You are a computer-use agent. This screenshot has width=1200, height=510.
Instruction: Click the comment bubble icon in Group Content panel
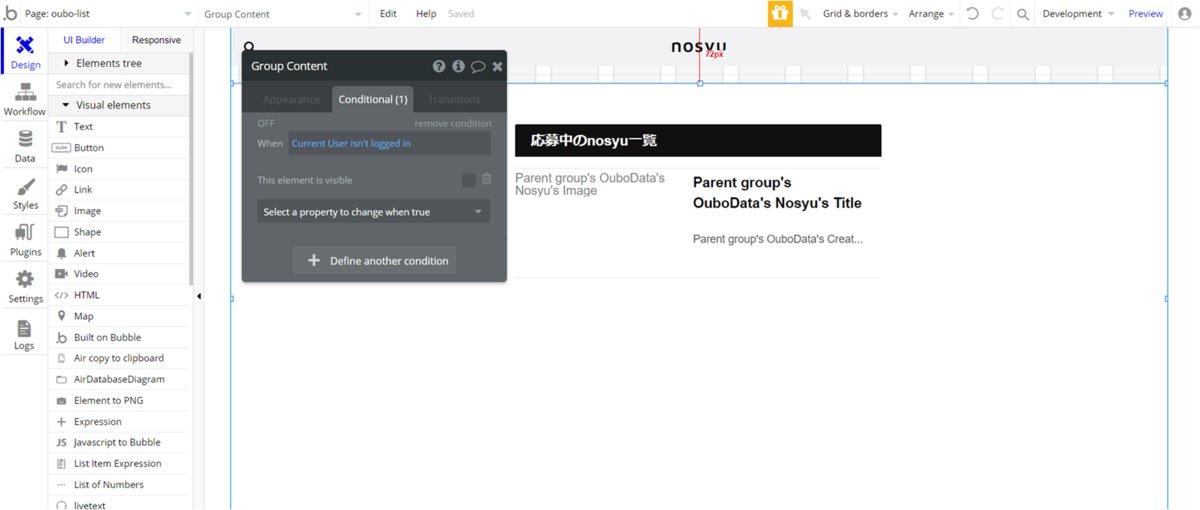tap(478, 66)
